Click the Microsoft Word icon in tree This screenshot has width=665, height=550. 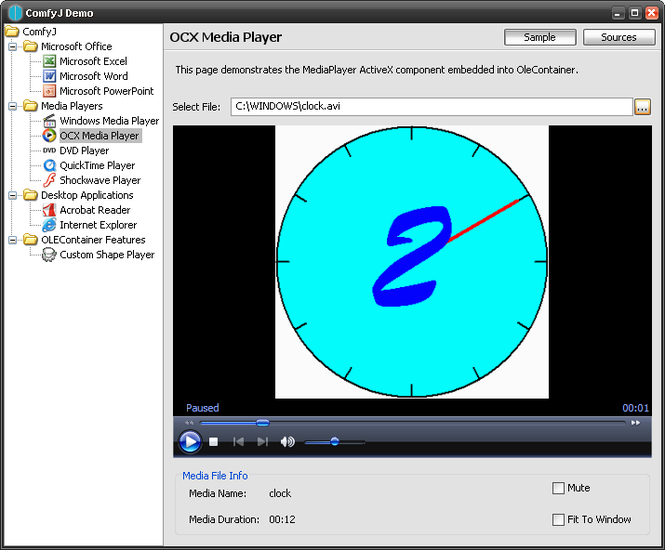pyautogui.click(x=50, y=76)
